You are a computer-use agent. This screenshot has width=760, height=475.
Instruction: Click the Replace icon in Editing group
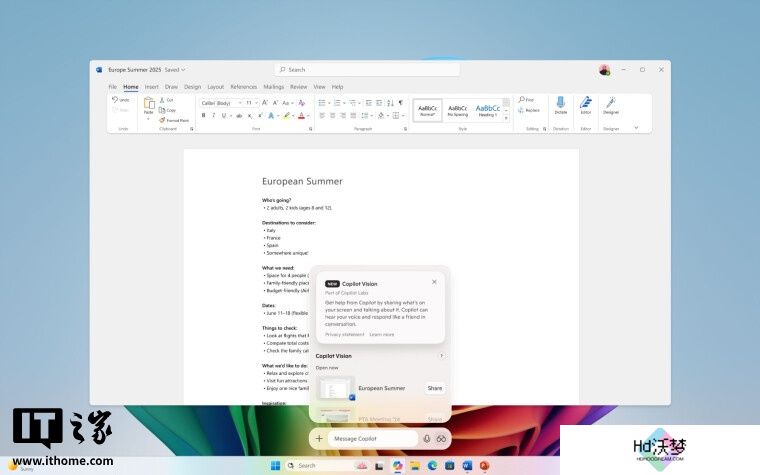coord(521,111)
